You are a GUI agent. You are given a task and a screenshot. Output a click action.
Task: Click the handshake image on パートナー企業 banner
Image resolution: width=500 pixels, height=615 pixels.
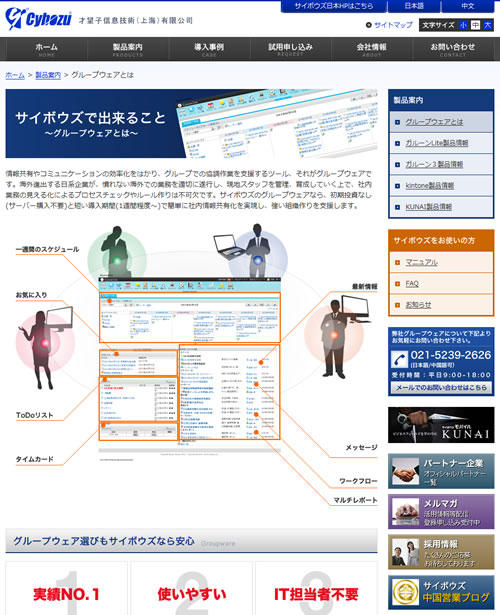pyautogui.click(x=405, y=471)
